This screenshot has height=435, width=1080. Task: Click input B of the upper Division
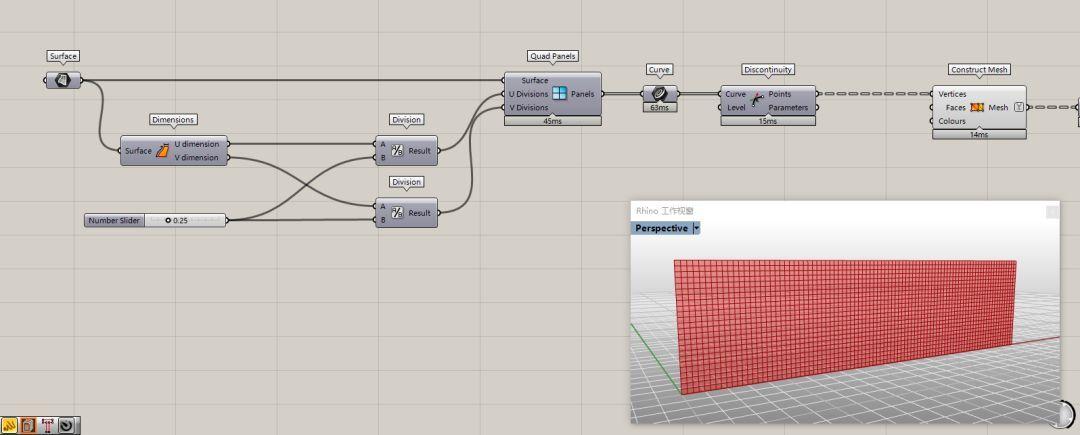pos(383,158)
